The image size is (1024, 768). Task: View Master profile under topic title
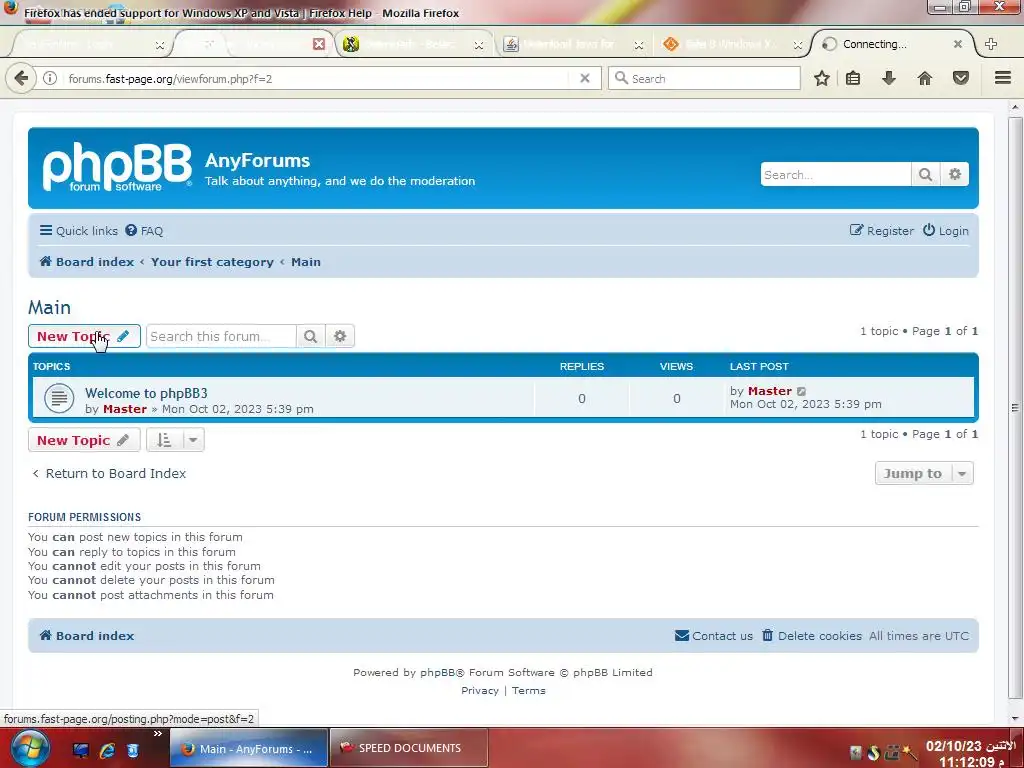point(125,409)
